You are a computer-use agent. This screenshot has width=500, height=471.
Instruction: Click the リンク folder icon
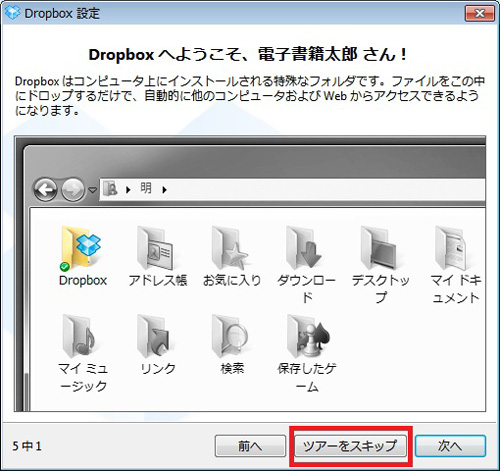[154, 336]
